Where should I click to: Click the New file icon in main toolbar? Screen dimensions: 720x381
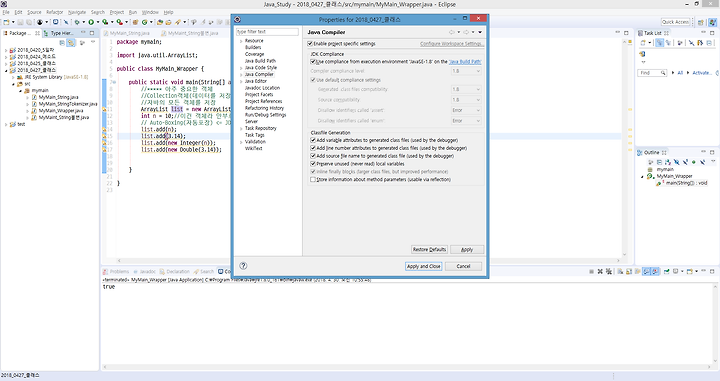pyautogui.click(x=6, y=22)
